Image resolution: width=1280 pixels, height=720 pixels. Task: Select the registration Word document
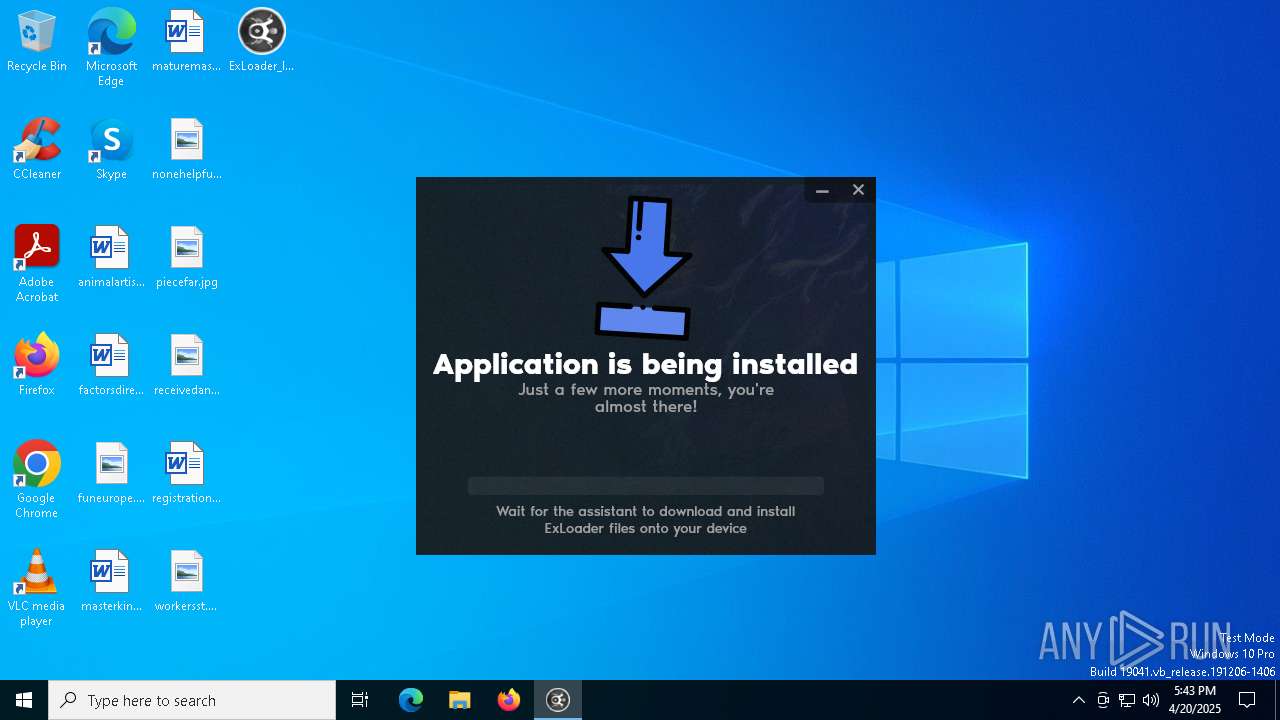coord(186,473)
